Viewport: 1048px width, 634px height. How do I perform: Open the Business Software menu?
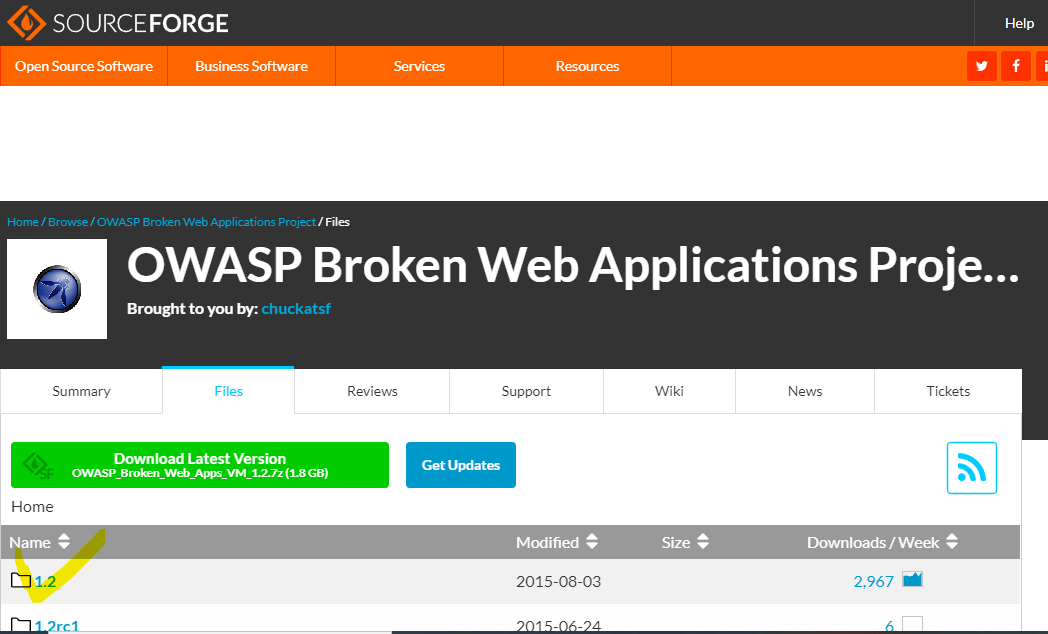point(250,66)
